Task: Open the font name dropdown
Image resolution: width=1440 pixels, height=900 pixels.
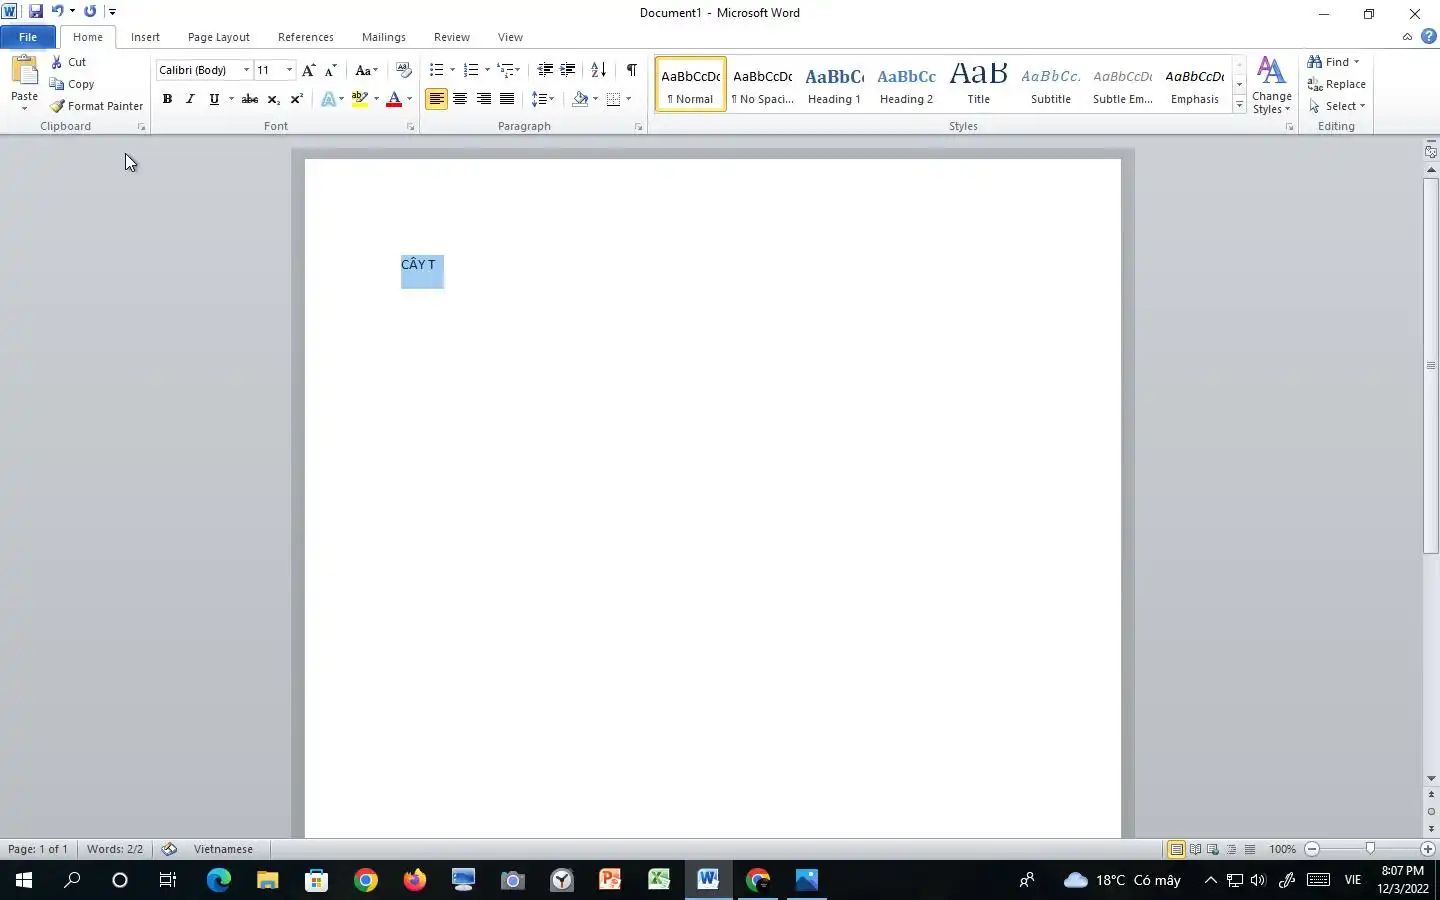Action: point(246,70)
